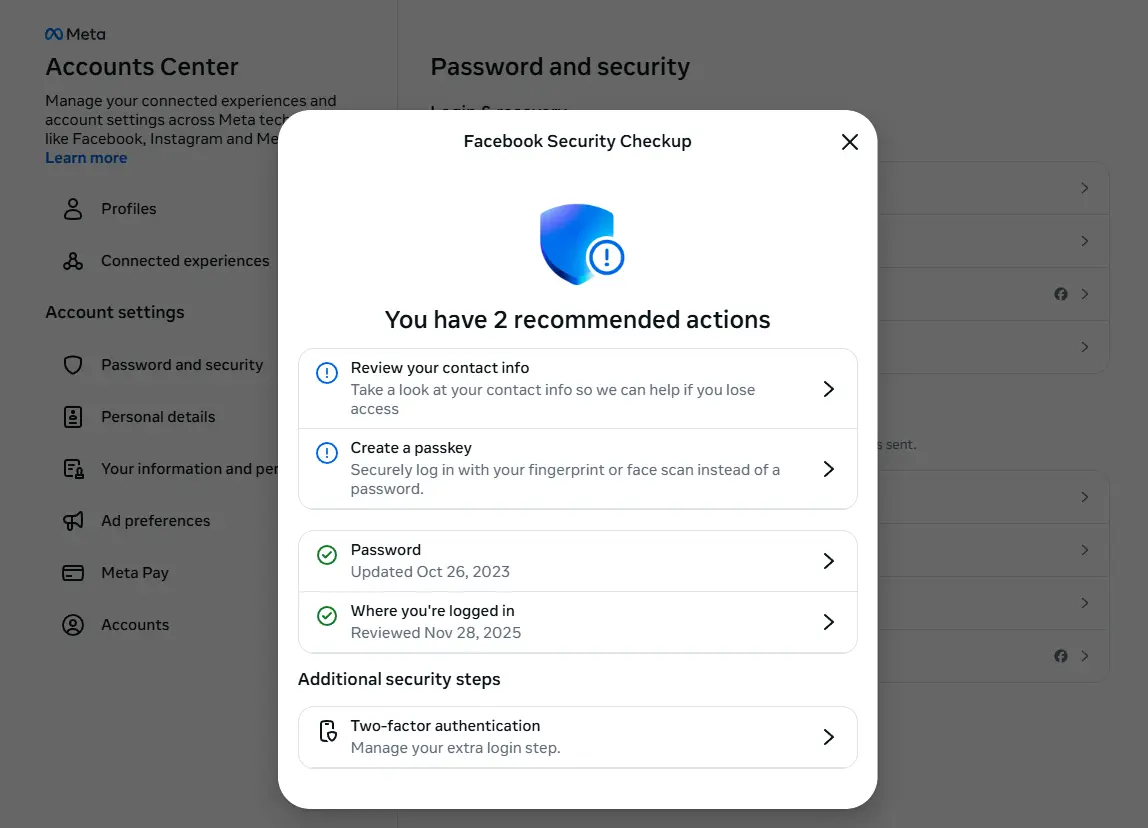Click the Two-factor authentication phone icon
Viewport: 1148px width, 828px height.
tap(326, 733)
